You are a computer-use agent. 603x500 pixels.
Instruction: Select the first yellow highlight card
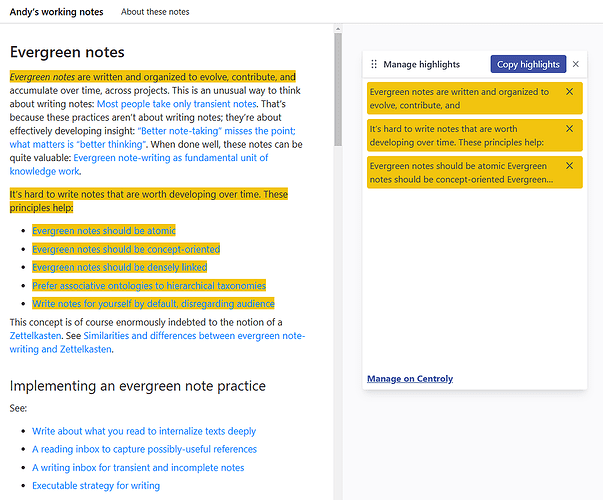(475, 98)
